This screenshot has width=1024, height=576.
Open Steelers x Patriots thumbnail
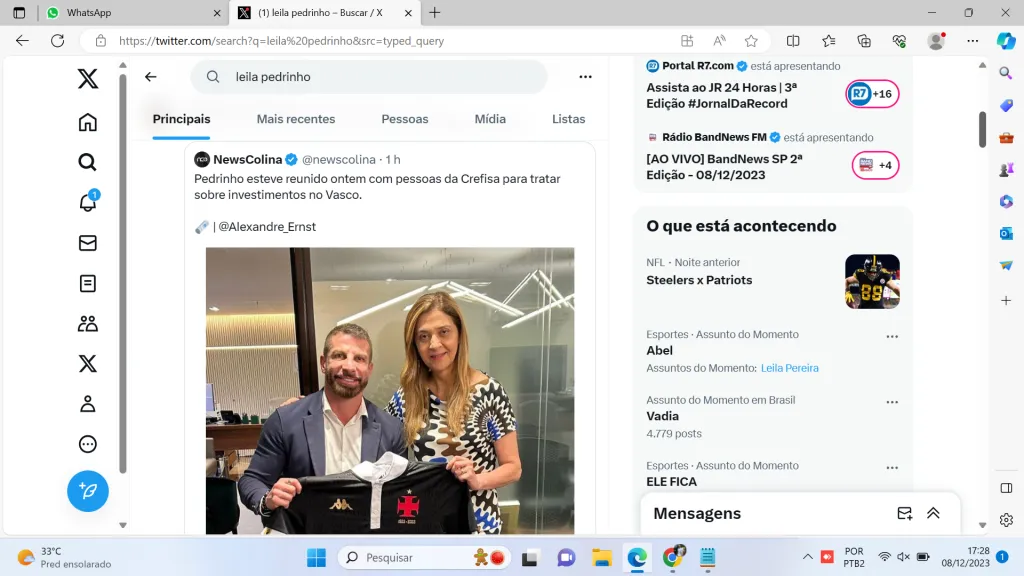tap(872, 281)
